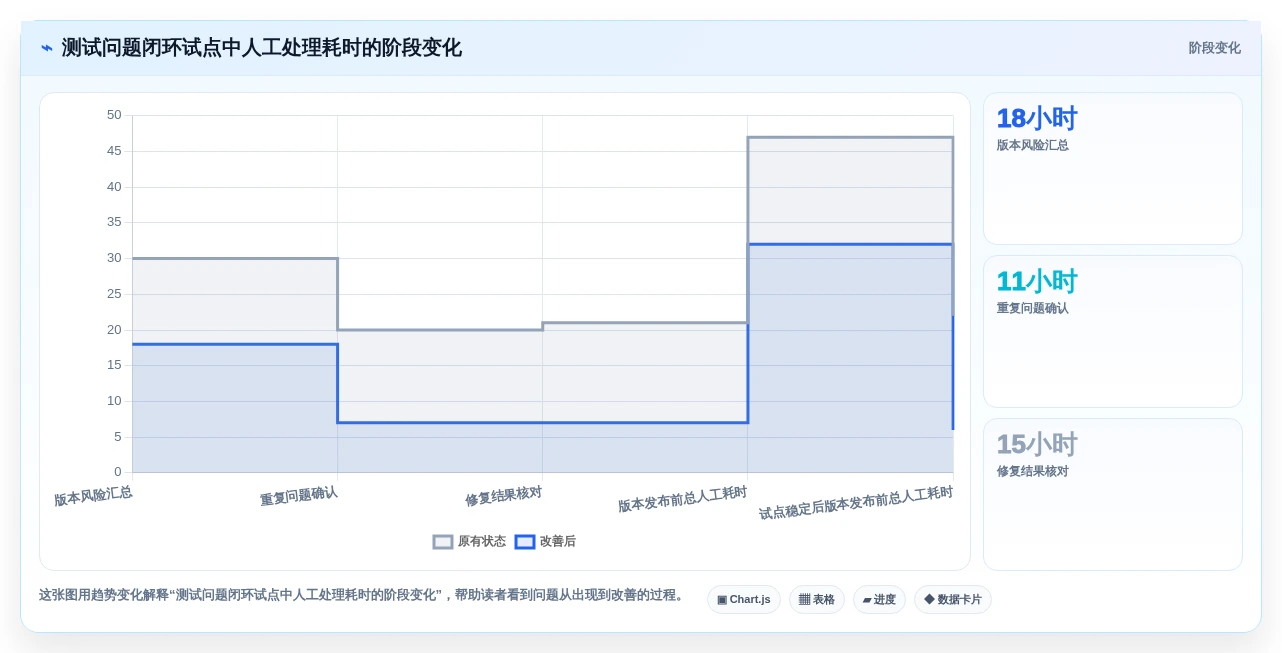Image resolution: width=1282 pixels, height=653 pixels.
Task: Click the 15小时 value text
Action: pos(1036,445)
